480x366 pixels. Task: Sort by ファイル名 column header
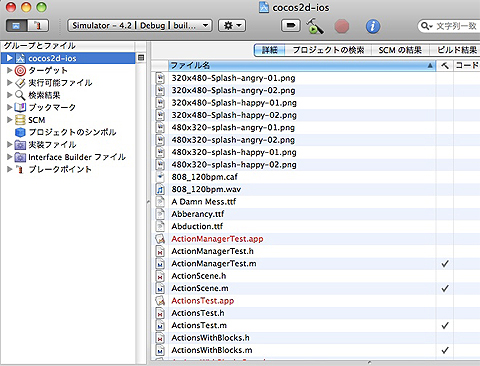(x=302, y=65)
